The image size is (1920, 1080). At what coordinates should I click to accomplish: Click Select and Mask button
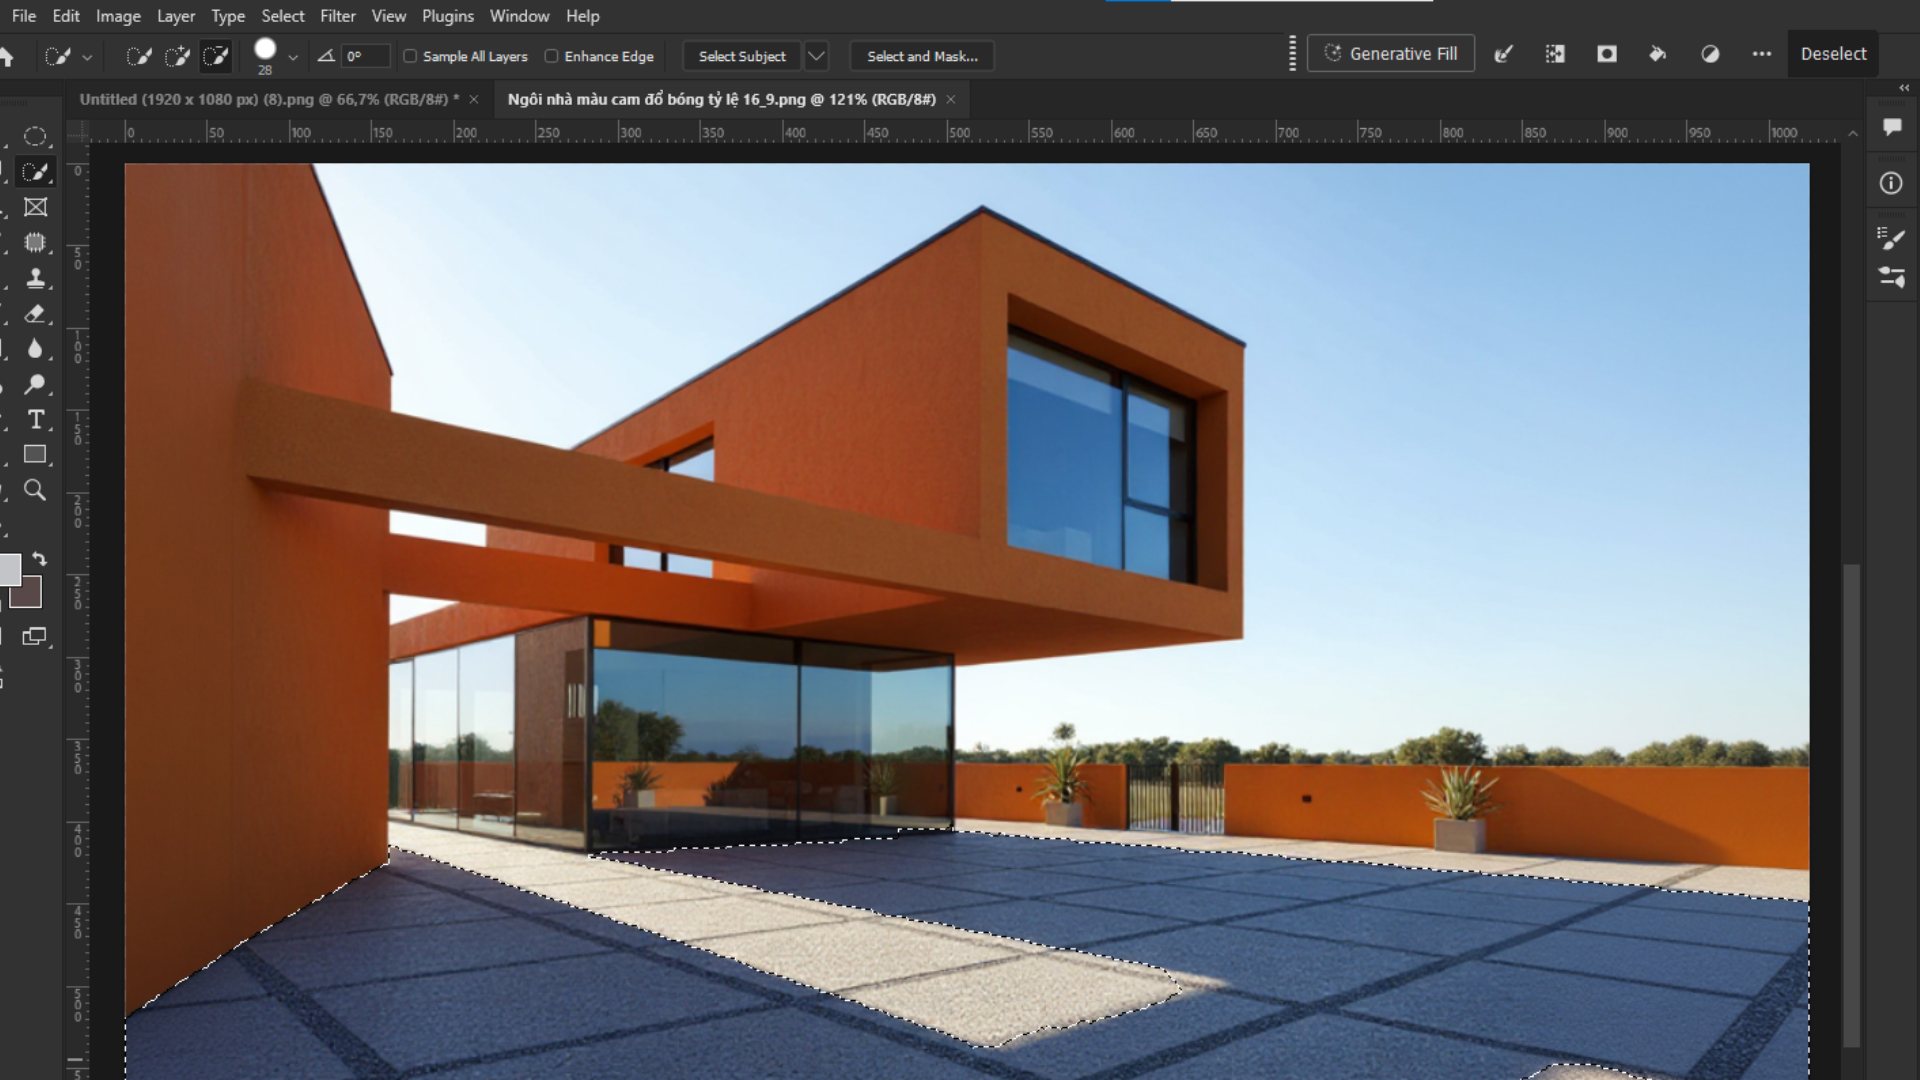(922, 56)
